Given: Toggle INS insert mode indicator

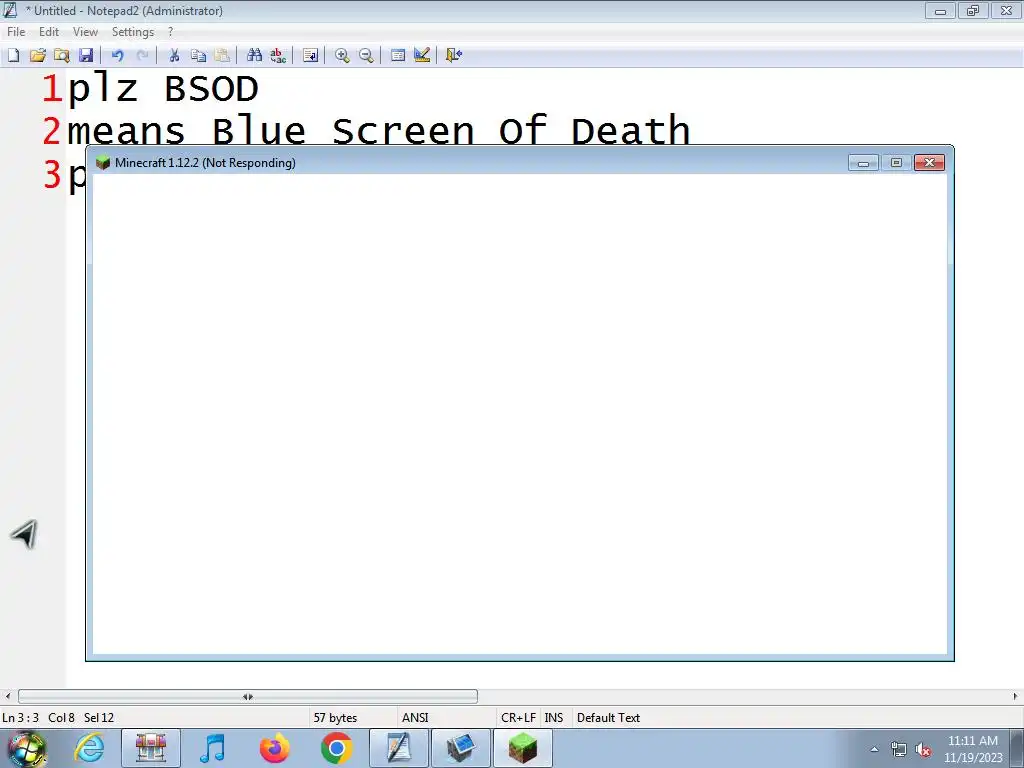Looking at the screenshot, I should [554, 718].
